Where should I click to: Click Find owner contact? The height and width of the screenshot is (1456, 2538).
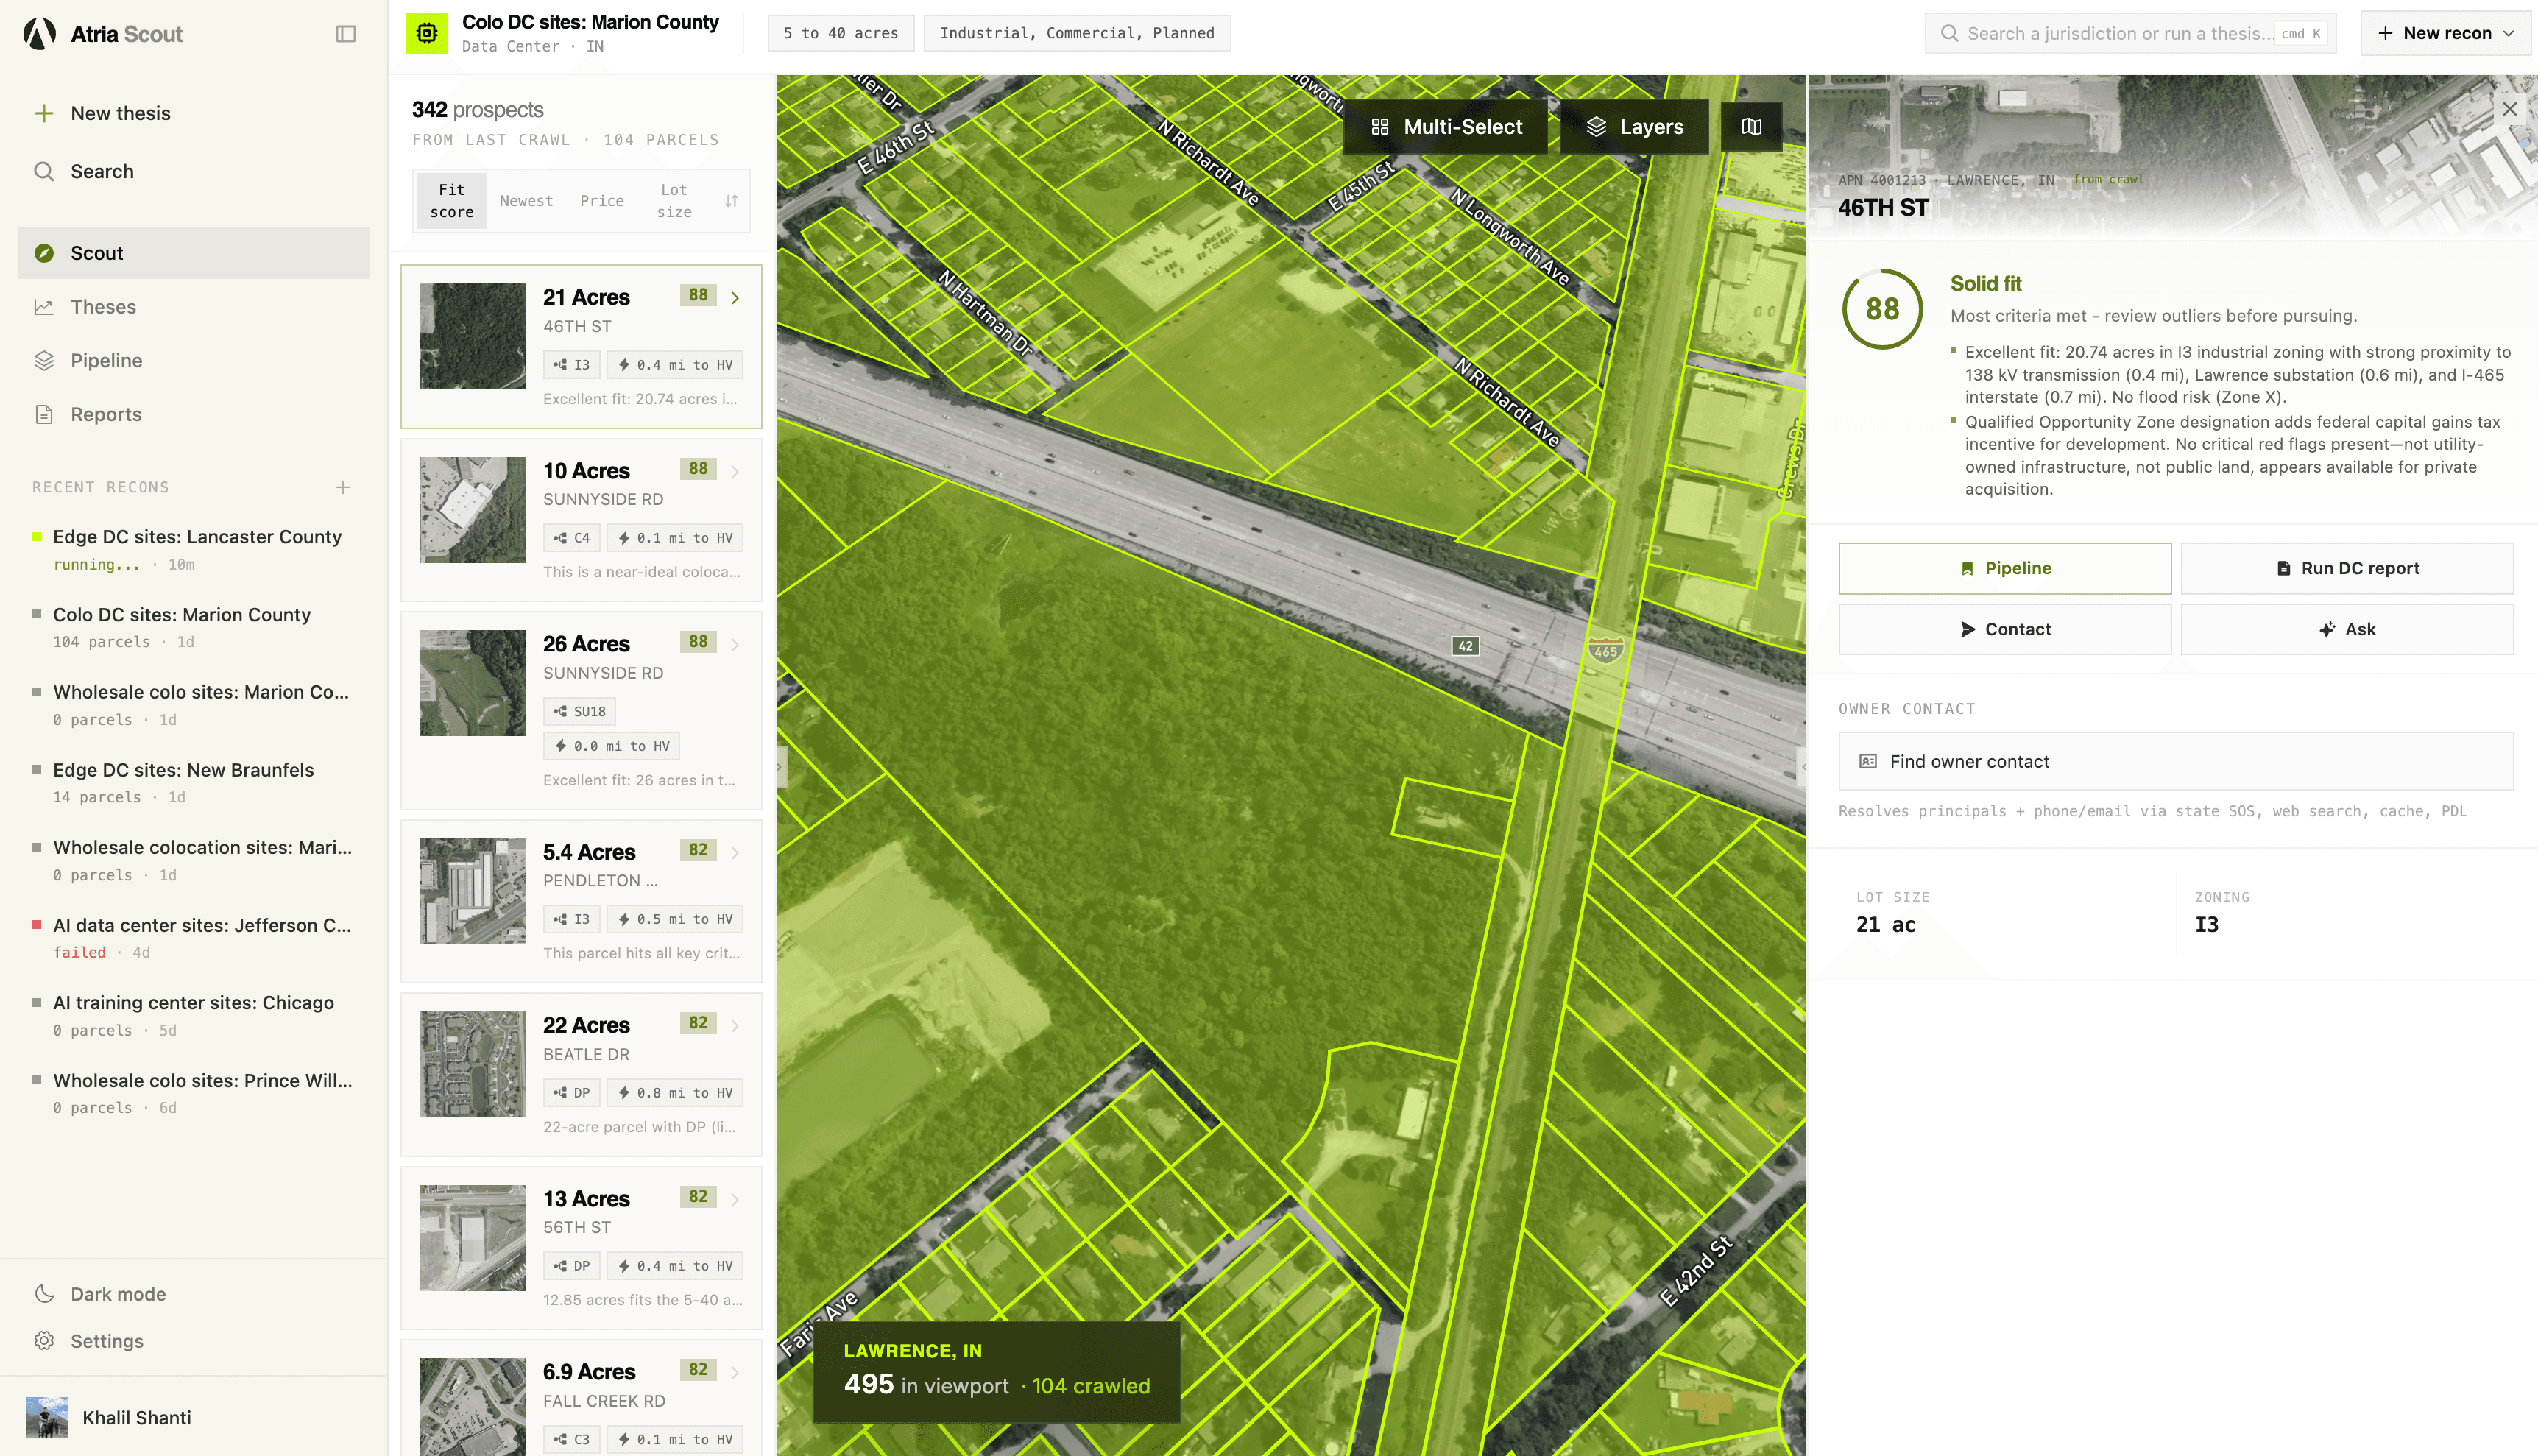[x=2176, y=762]
